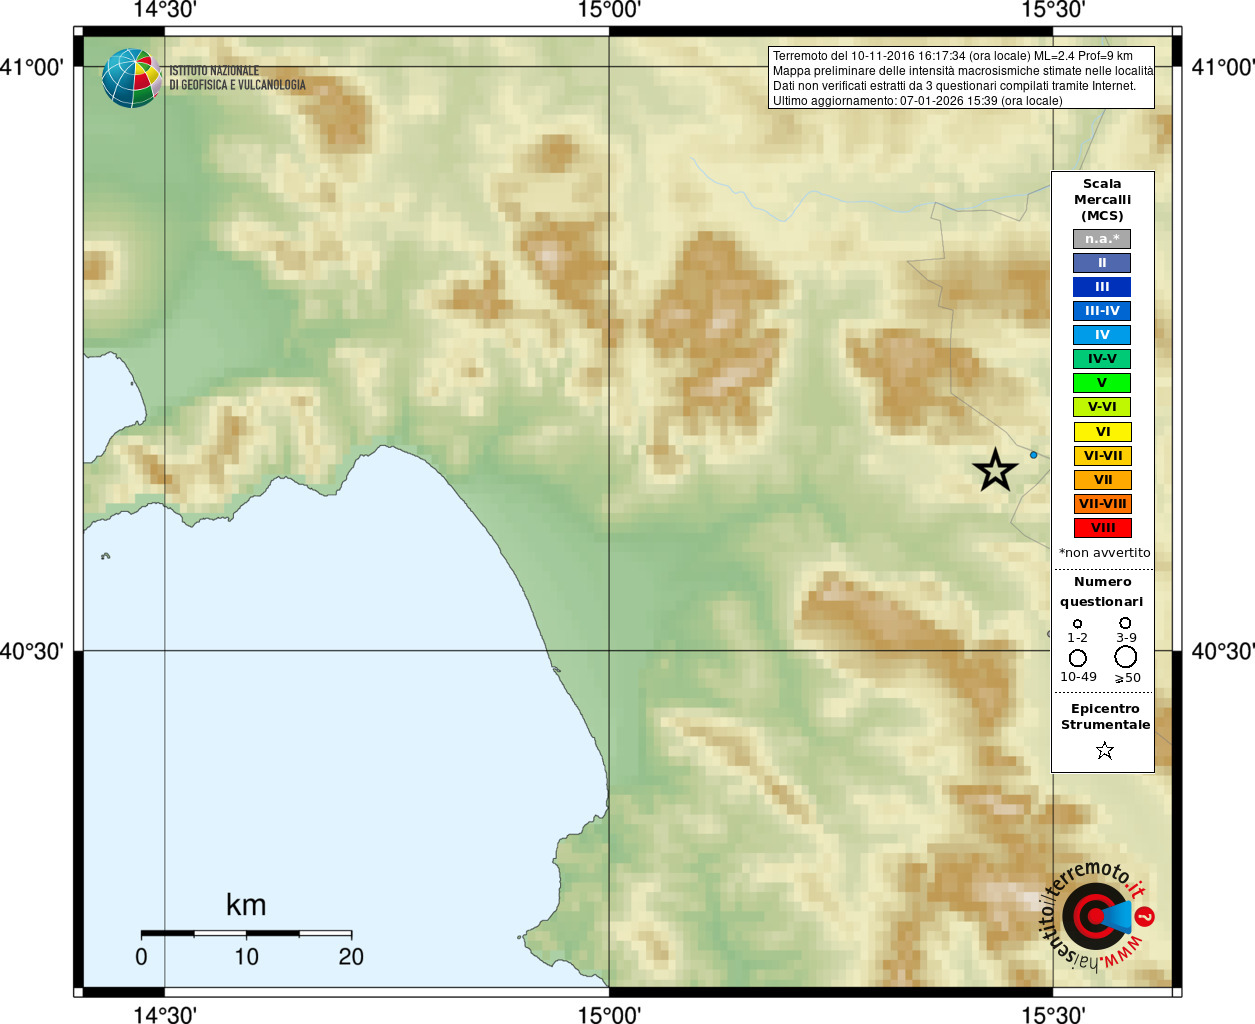The image size is (1255, 1024).
Task: Click the intensity VI-VII swatch
Action: pyautogui.click(x=1103, y=456)
